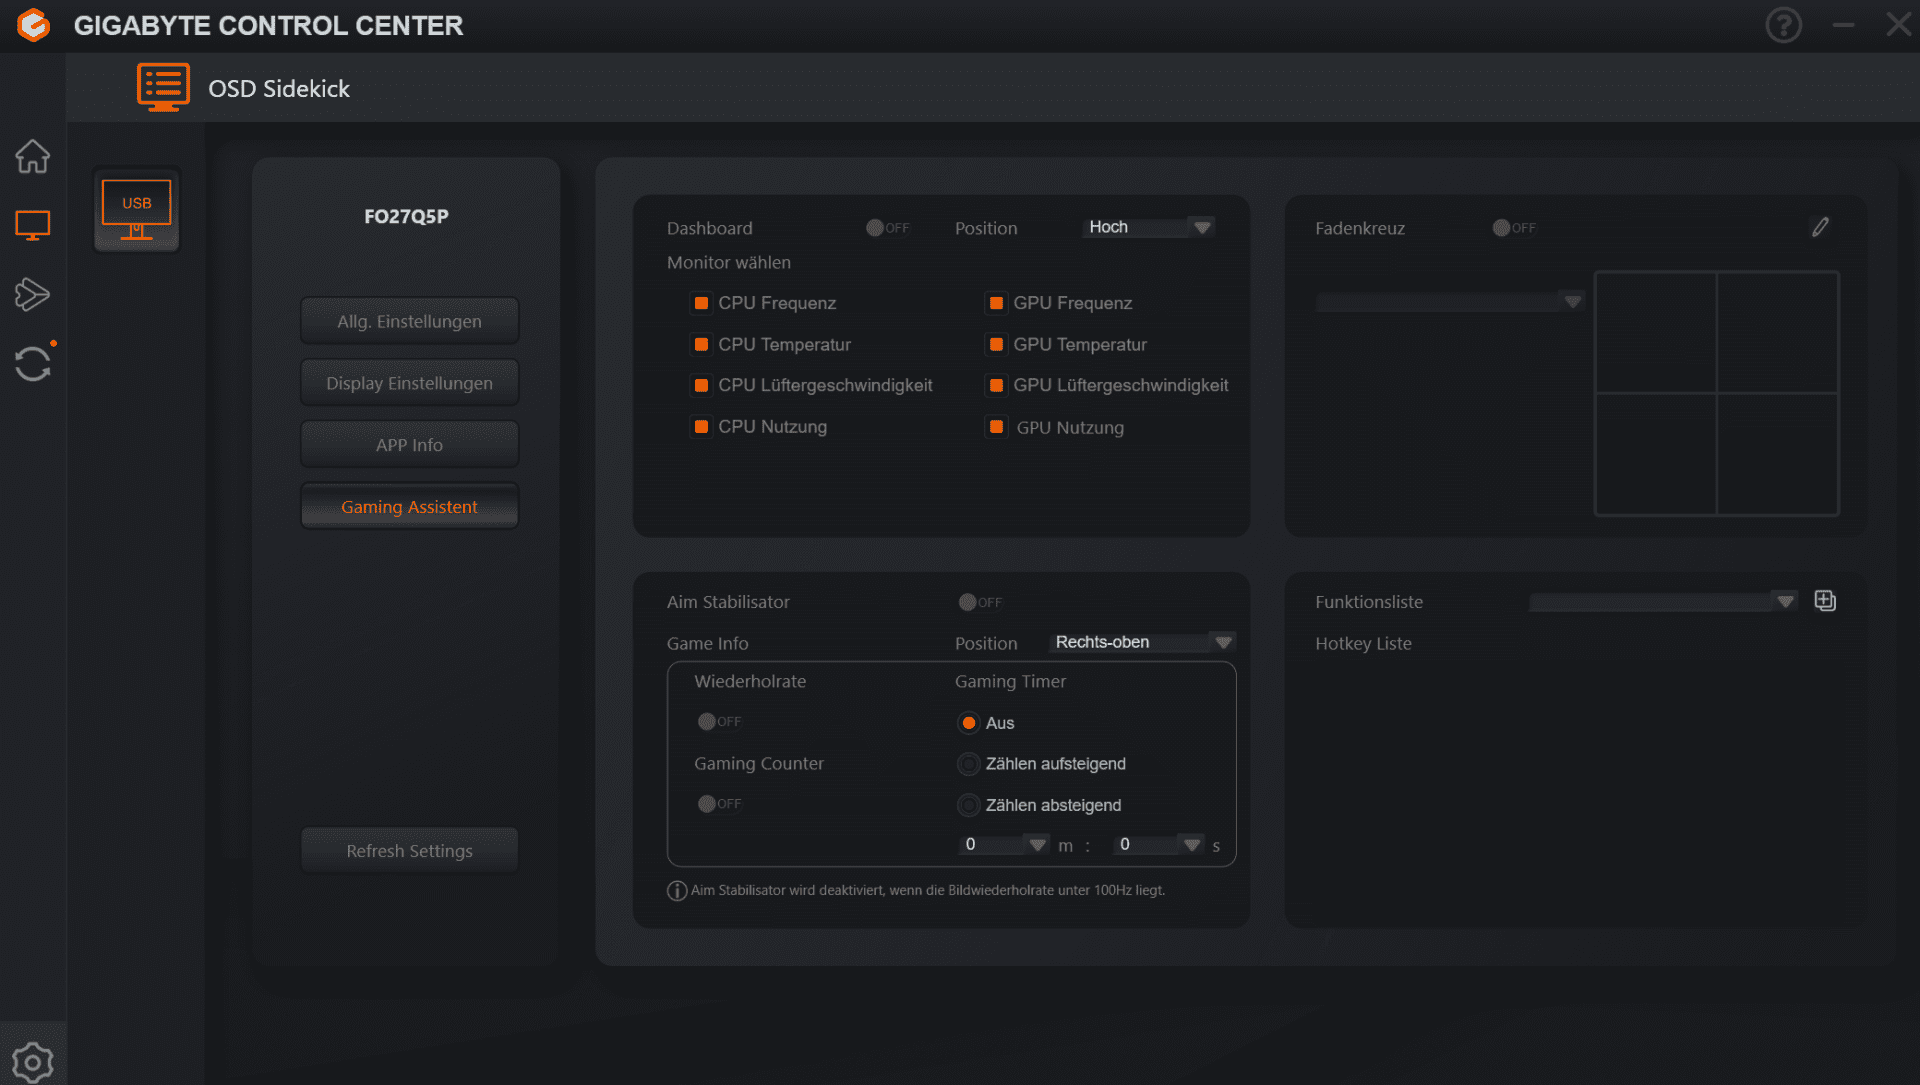Open the monitor icon in the sidebar
The image size is (1920, 1085).
(33, 225)
